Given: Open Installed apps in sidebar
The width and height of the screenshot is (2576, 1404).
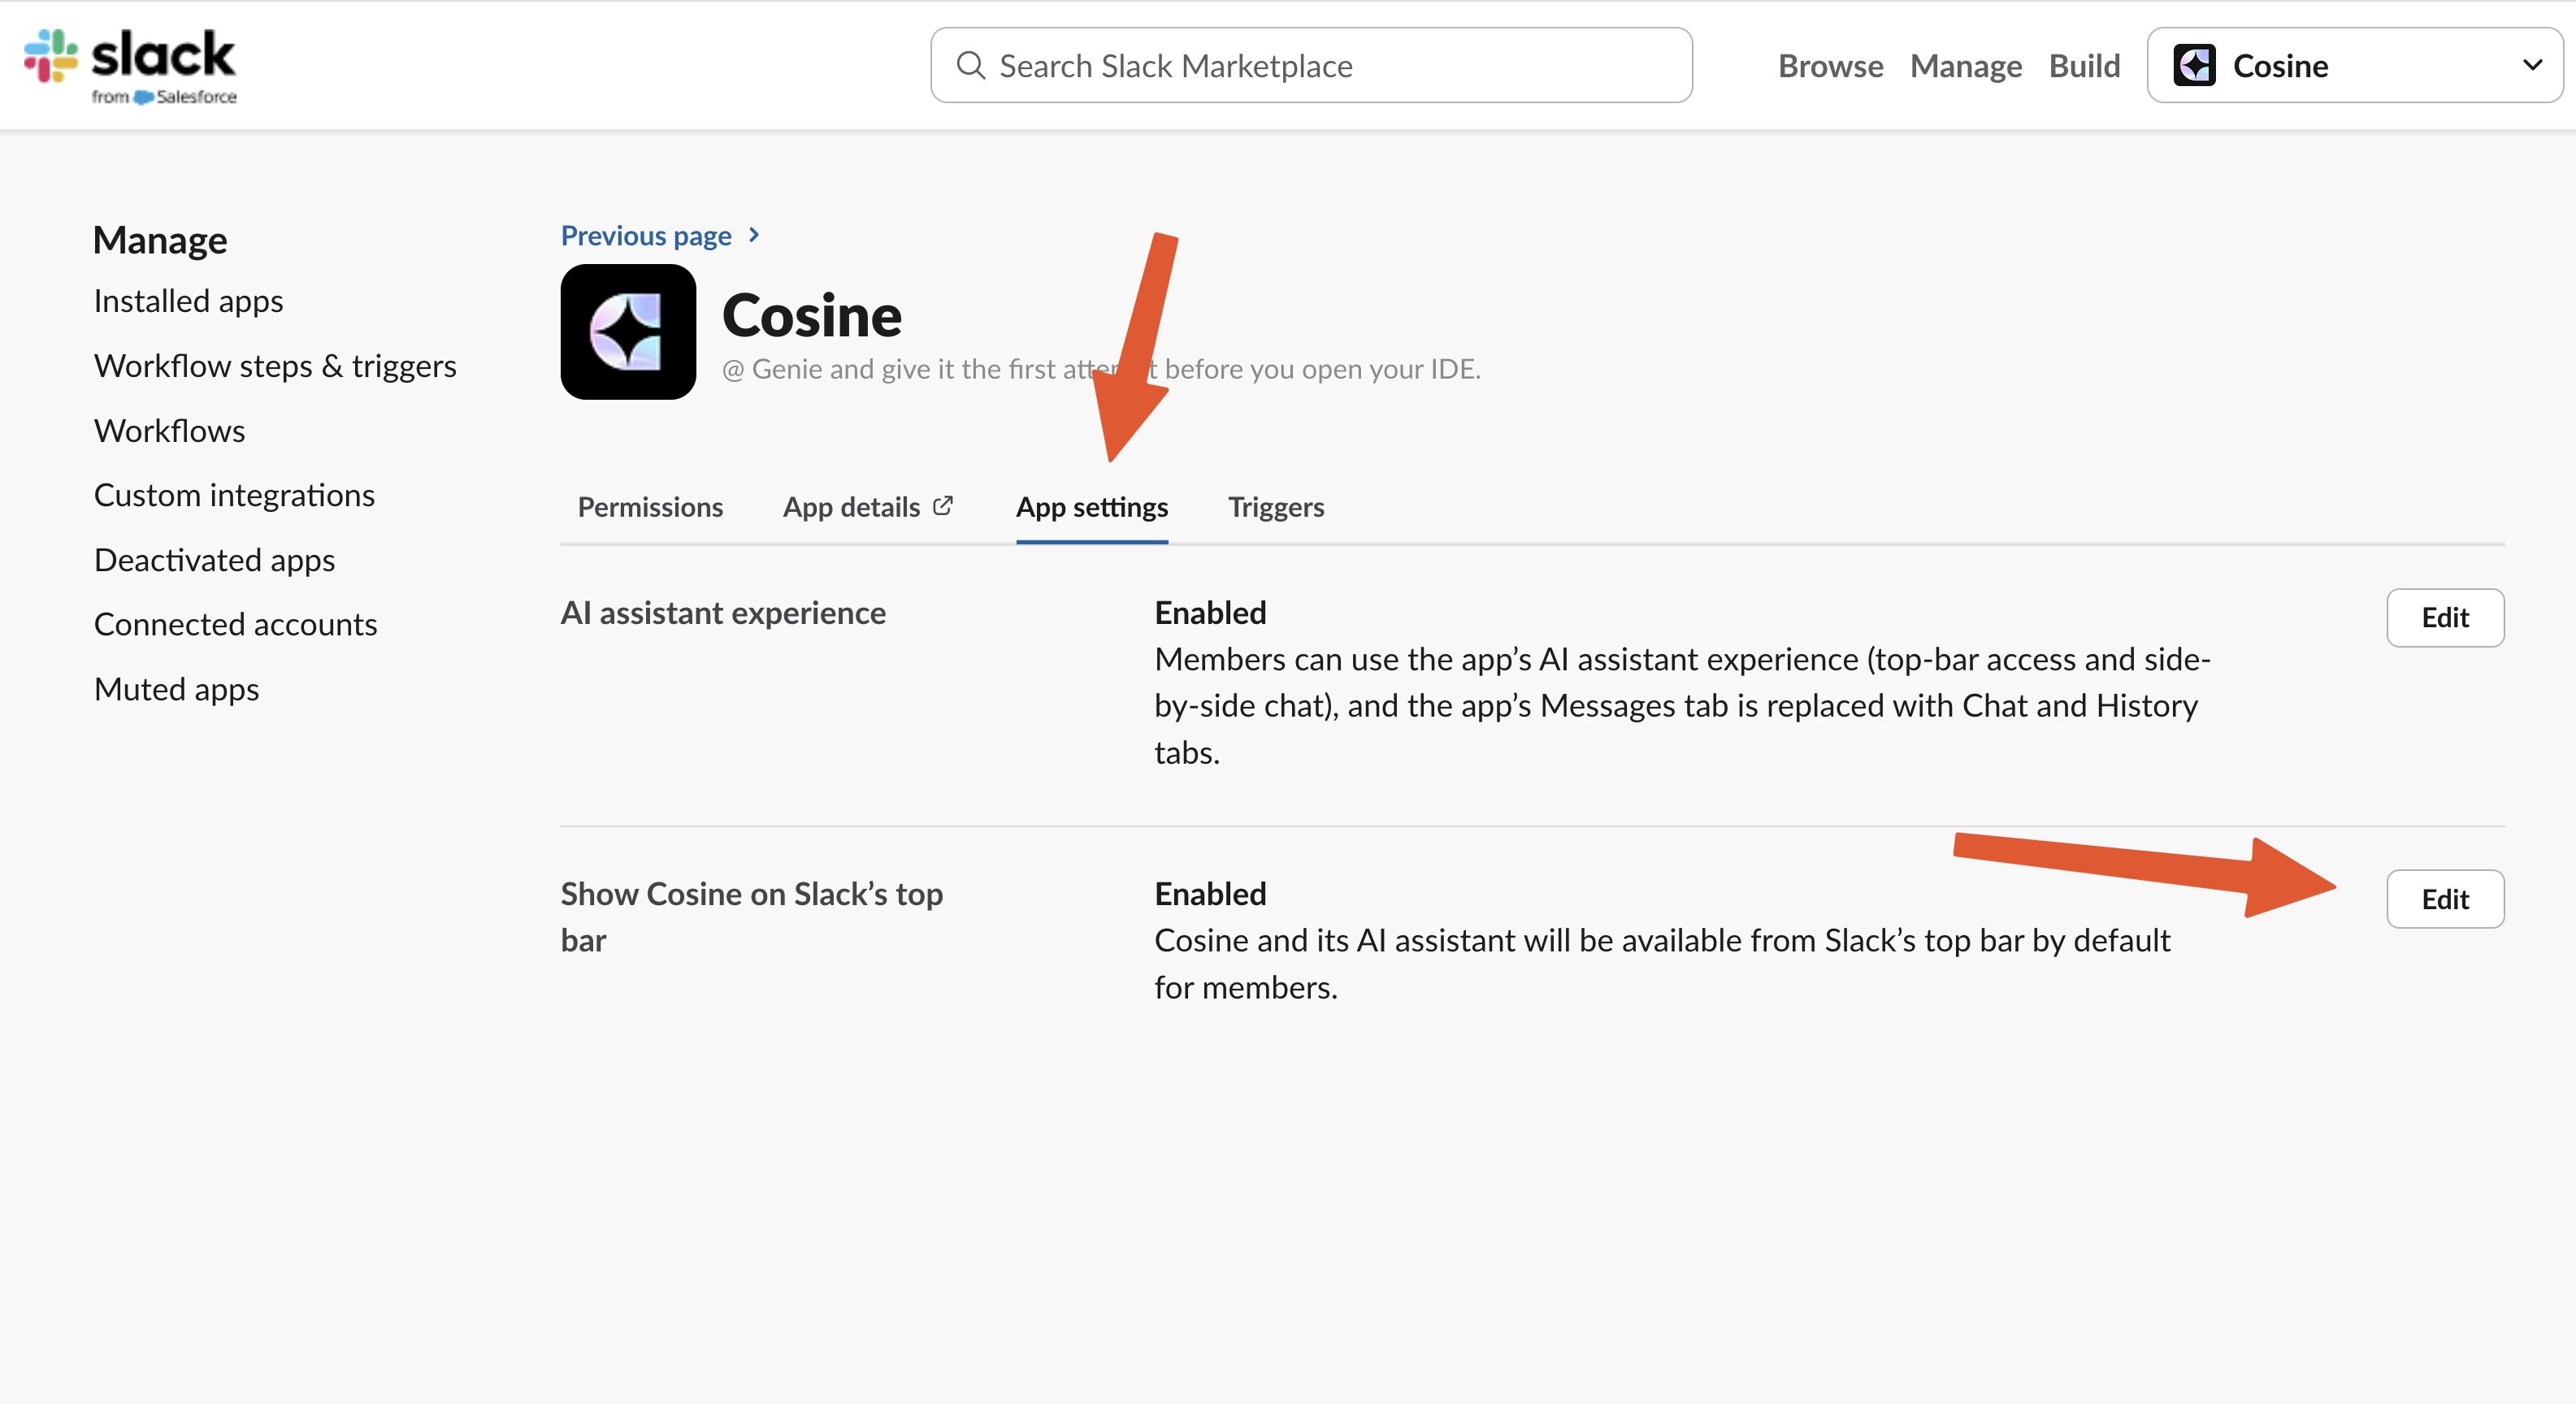Looking at the screenshot, I should (x=188, y=301).
